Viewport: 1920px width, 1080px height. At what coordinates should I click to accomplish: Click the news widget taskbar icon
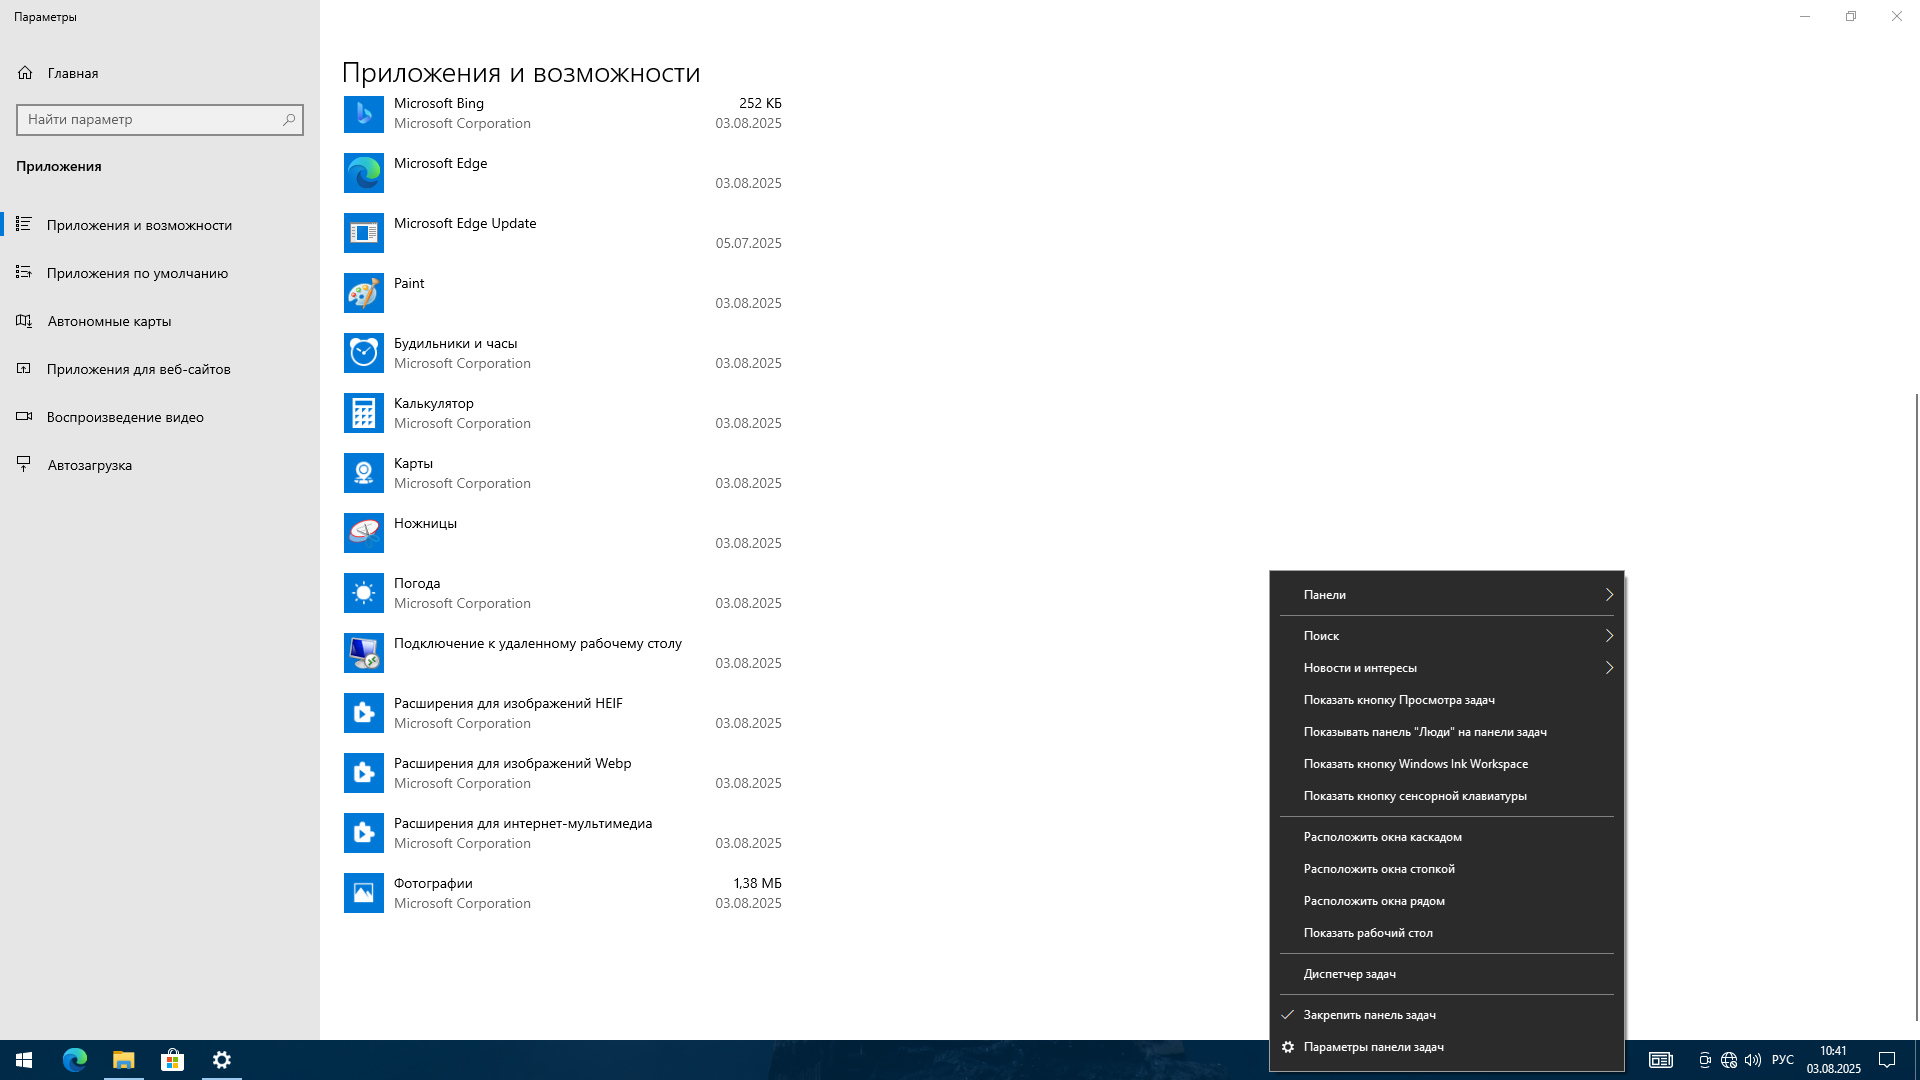[1660, 1060]
